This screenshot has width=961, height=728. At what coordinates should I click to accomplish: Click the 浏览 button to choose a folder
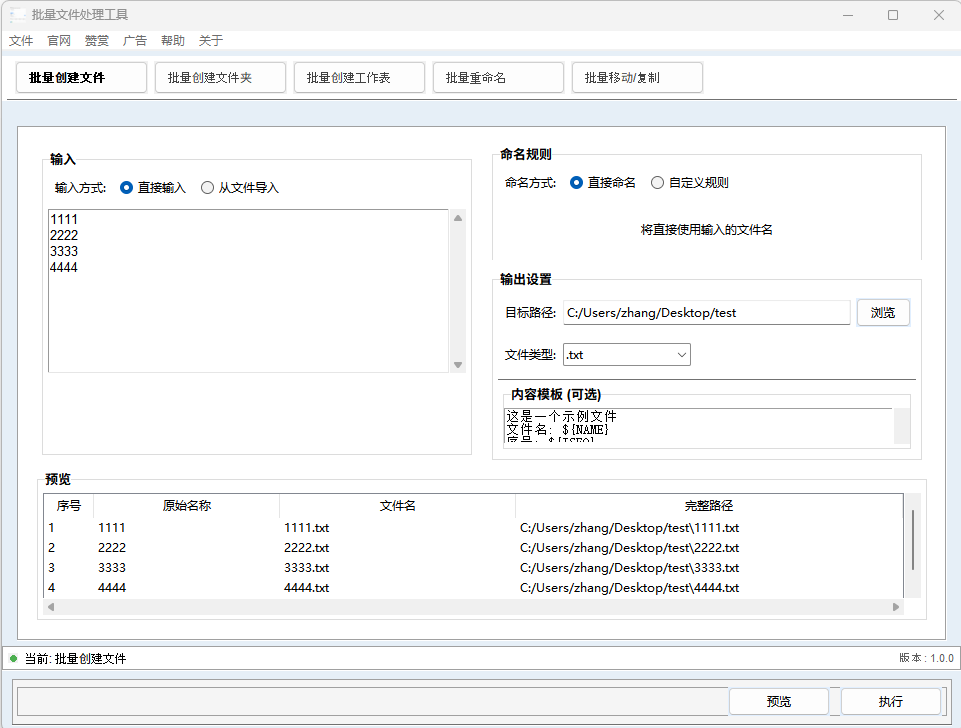(x=882, y=312)
